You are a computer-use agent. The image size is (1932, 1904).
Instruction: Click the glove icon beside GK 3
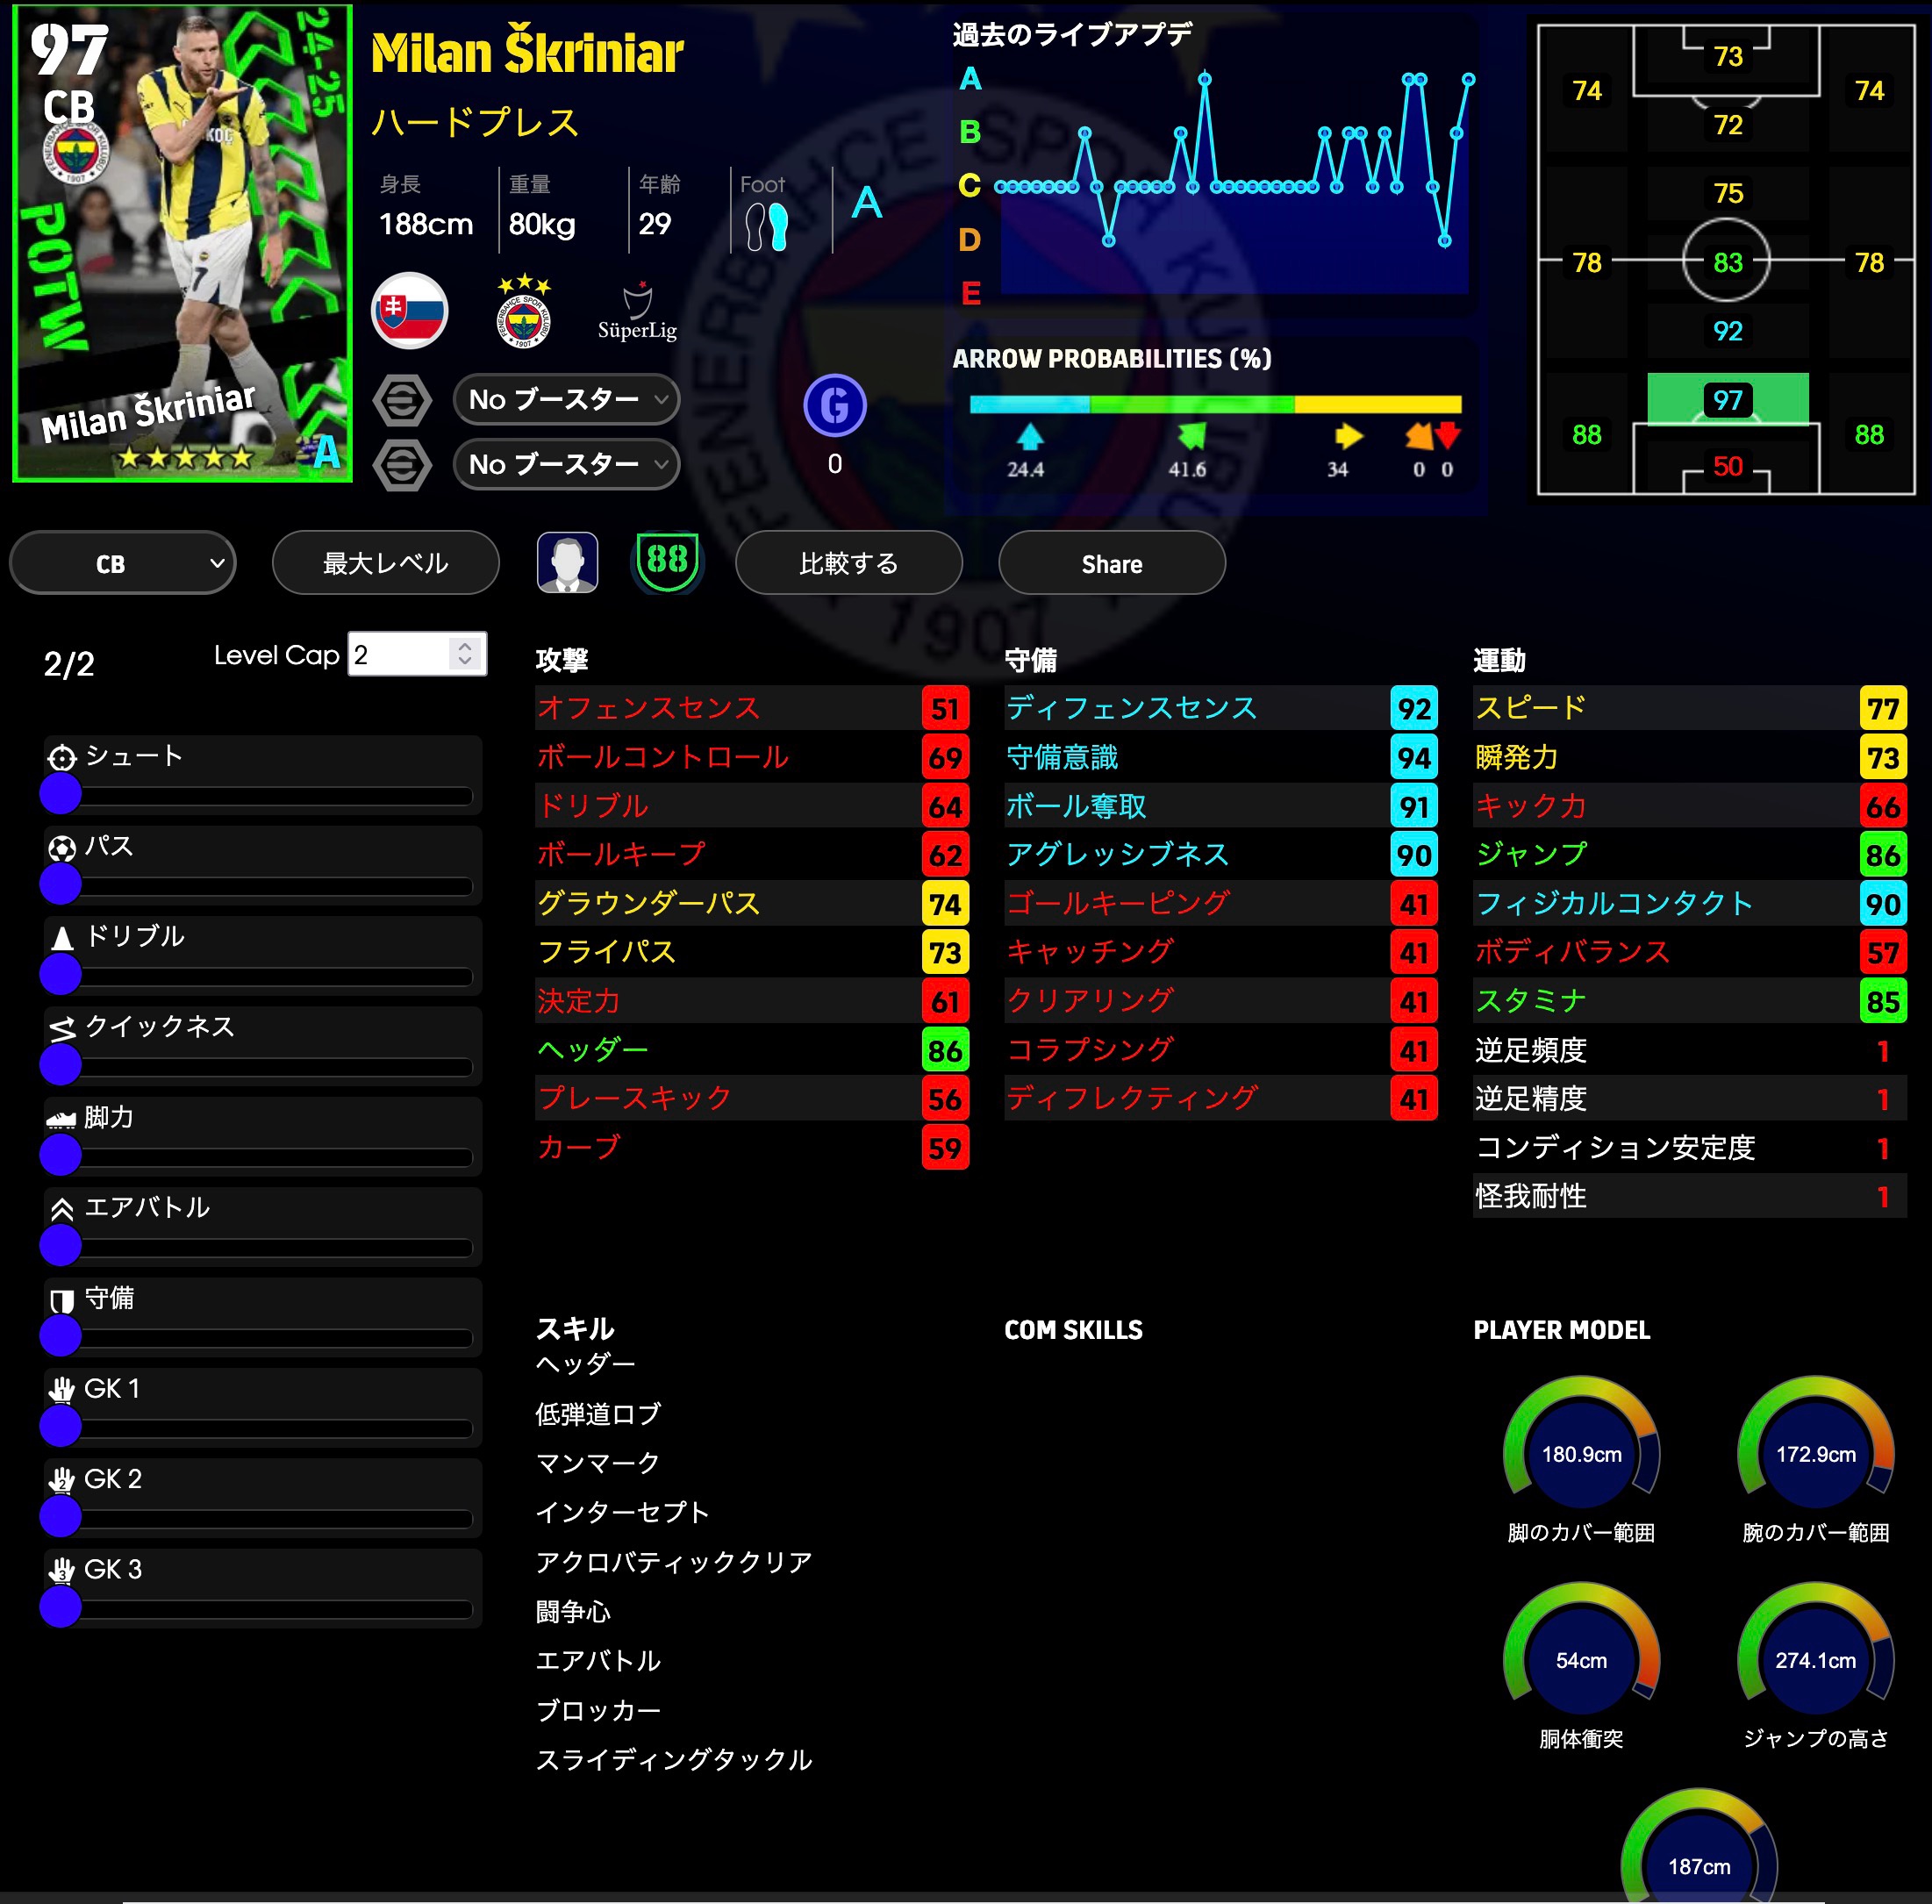coord(62,1571)
